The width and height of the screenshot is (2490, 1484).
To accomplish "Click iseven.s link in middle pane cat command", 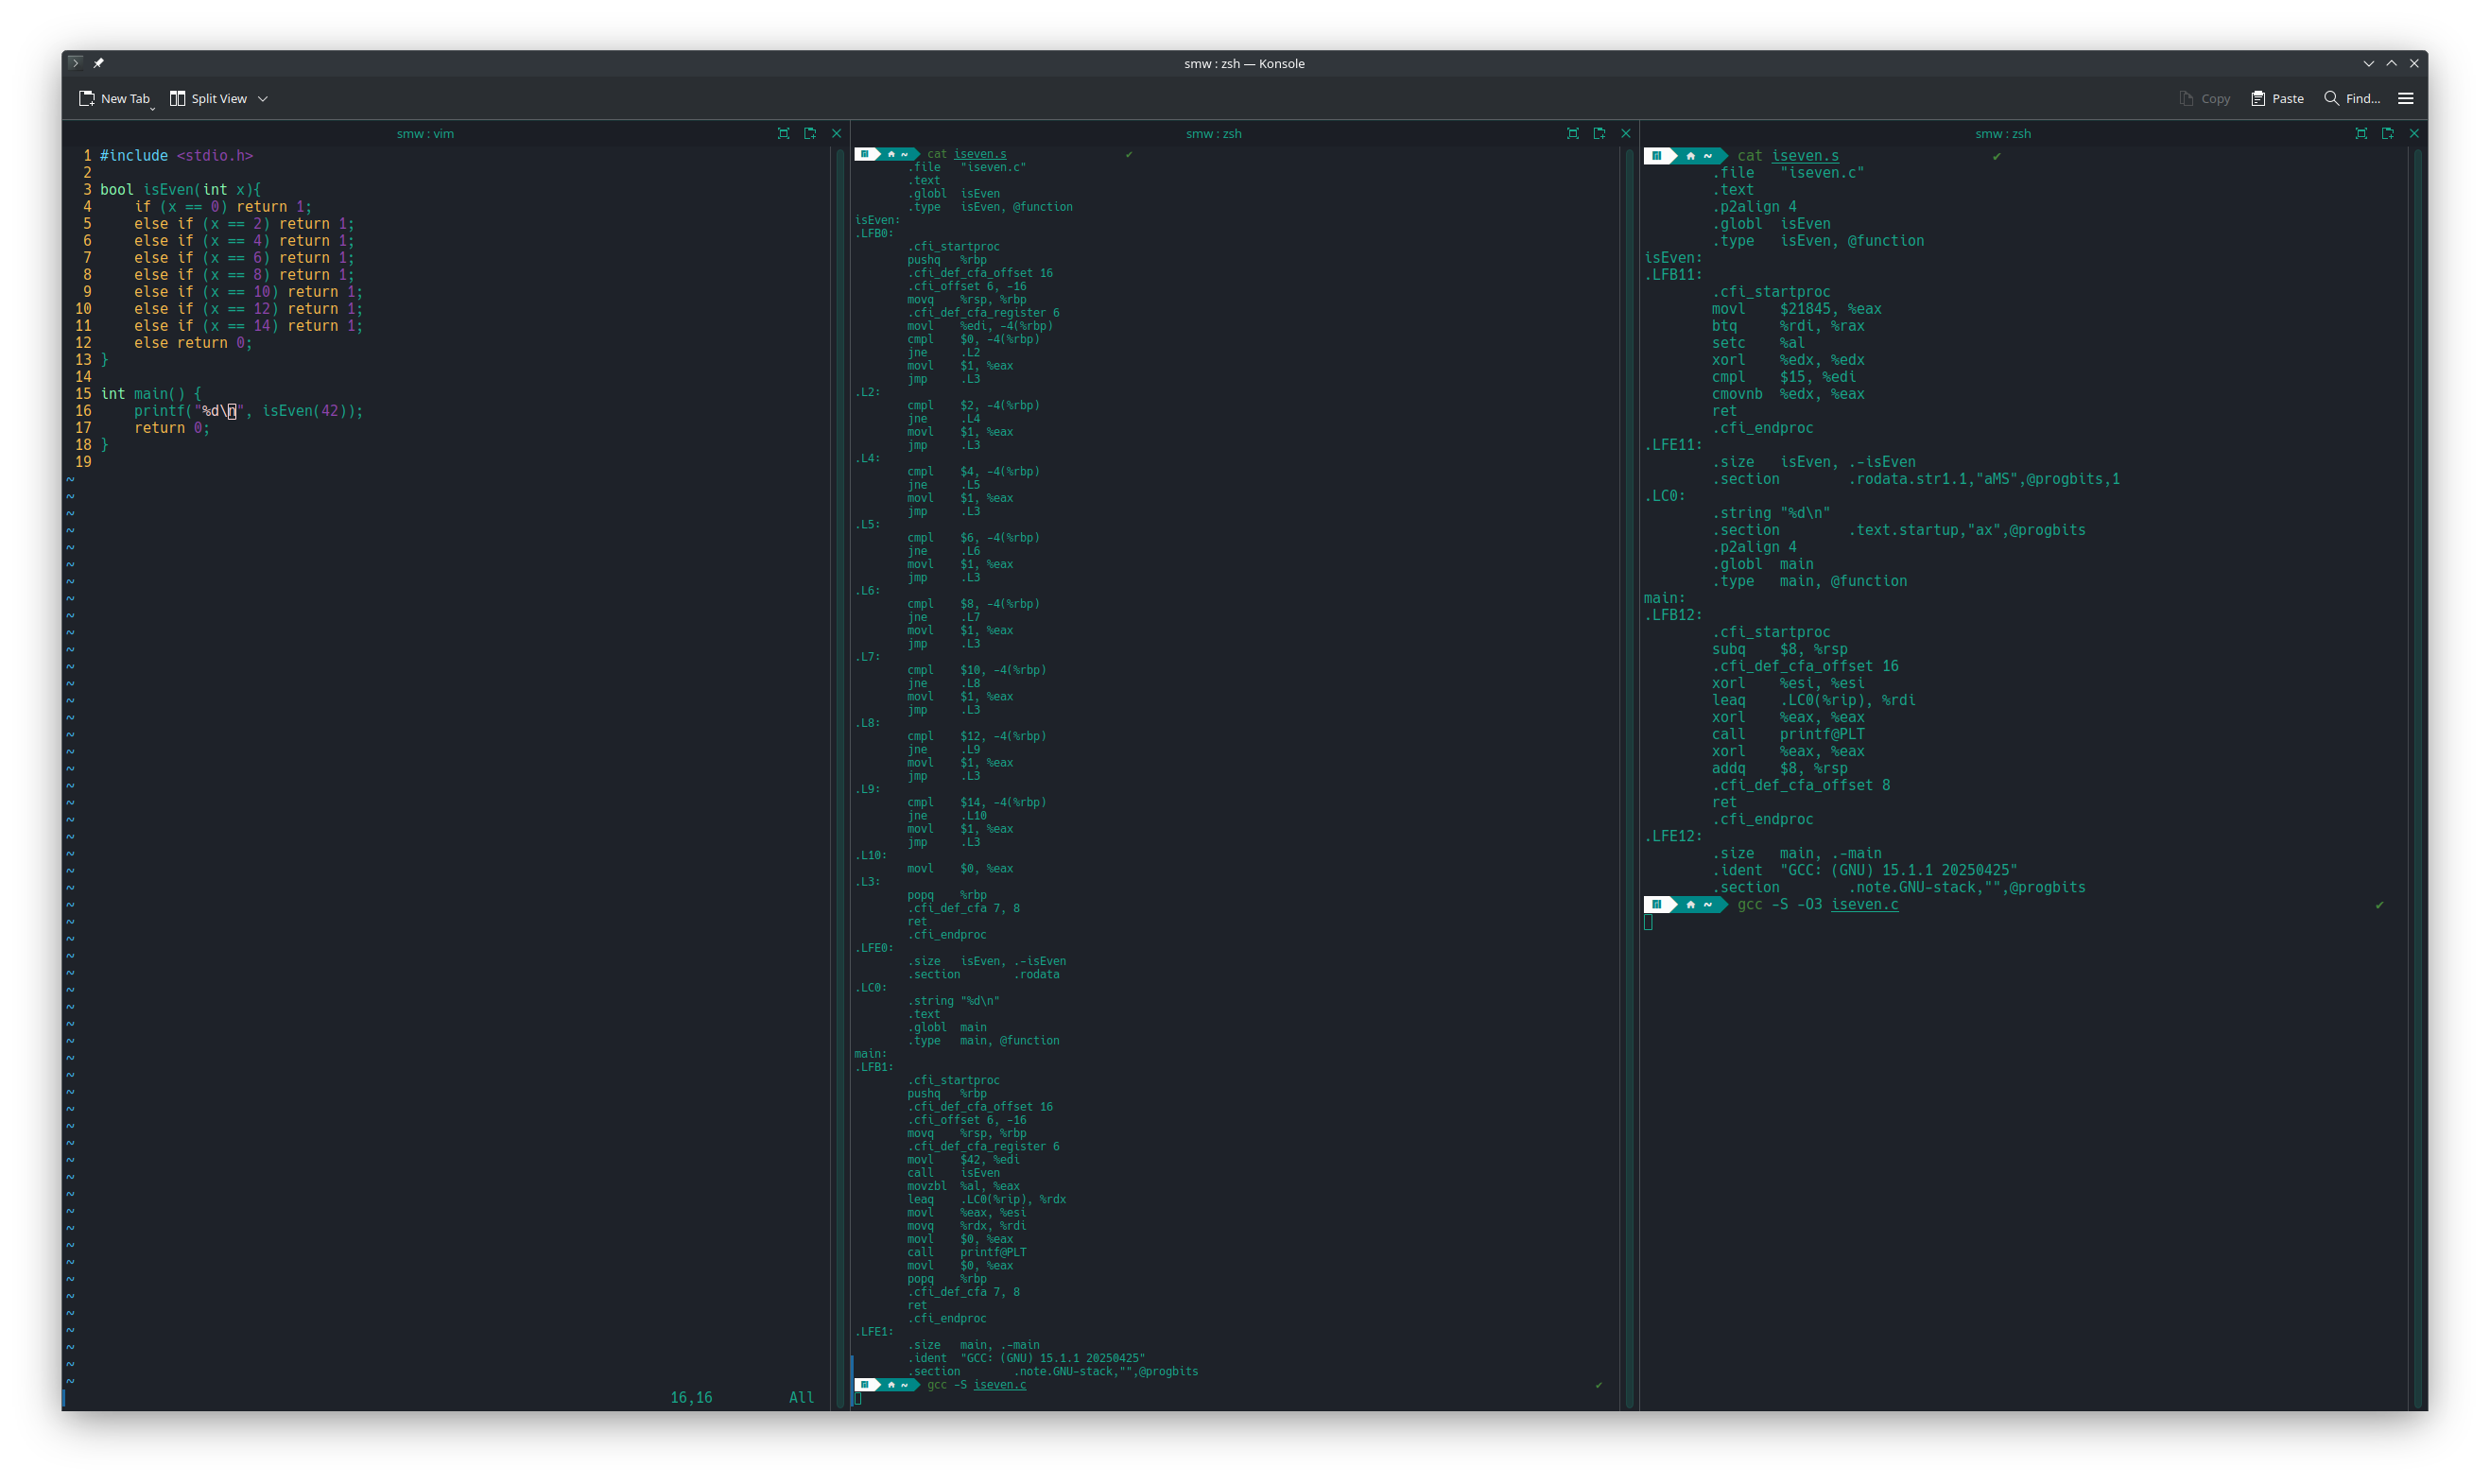I will click(980, 154).
